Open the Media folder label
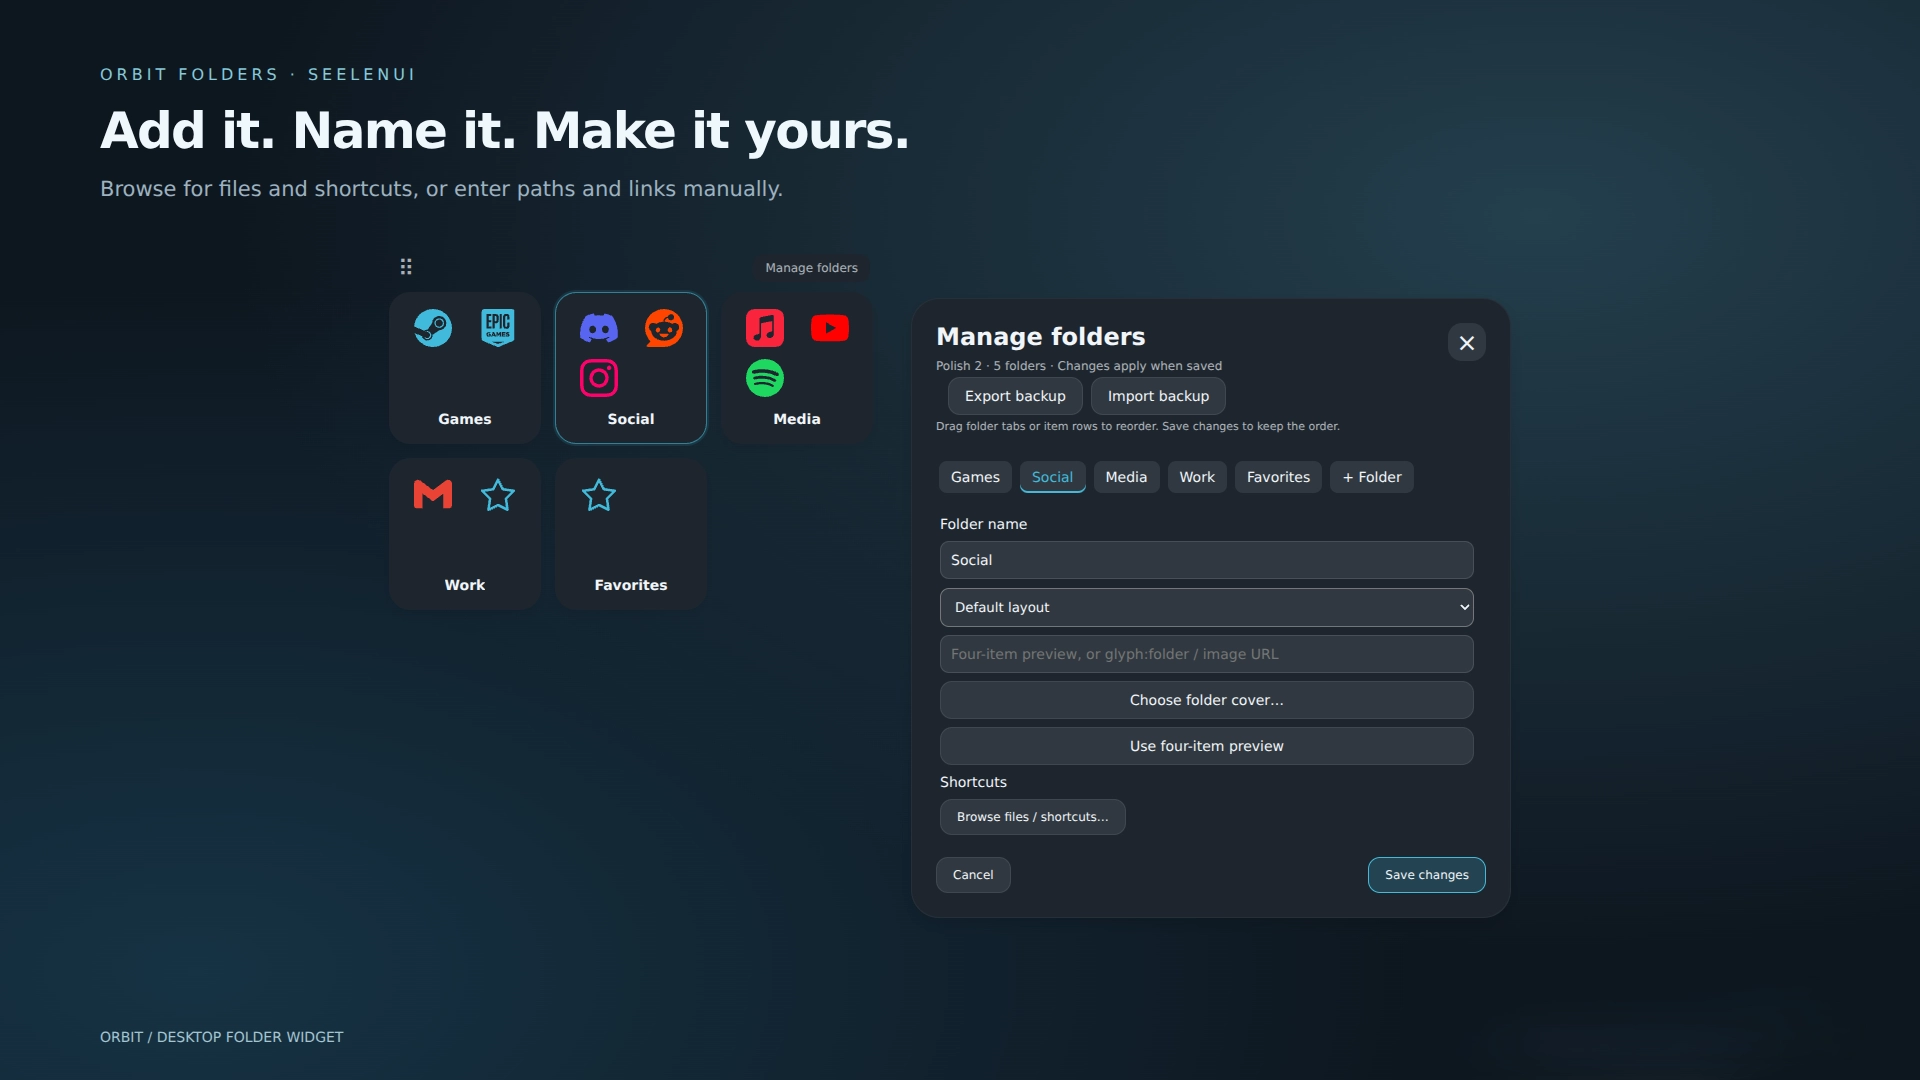This screenshot has height=1080, width=1920. pyautogui.click(x=797, y=419)
